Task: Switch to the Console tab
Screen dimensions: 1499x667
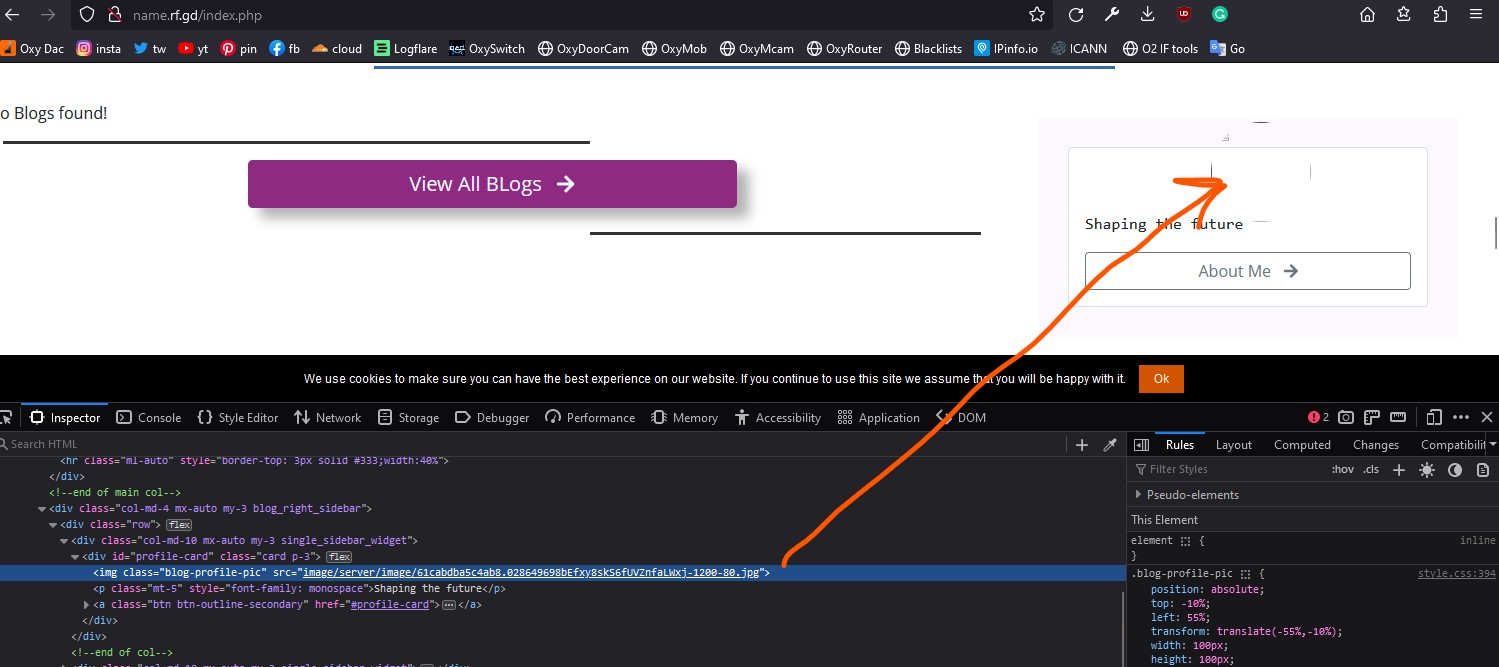Action: pos(149,417)
